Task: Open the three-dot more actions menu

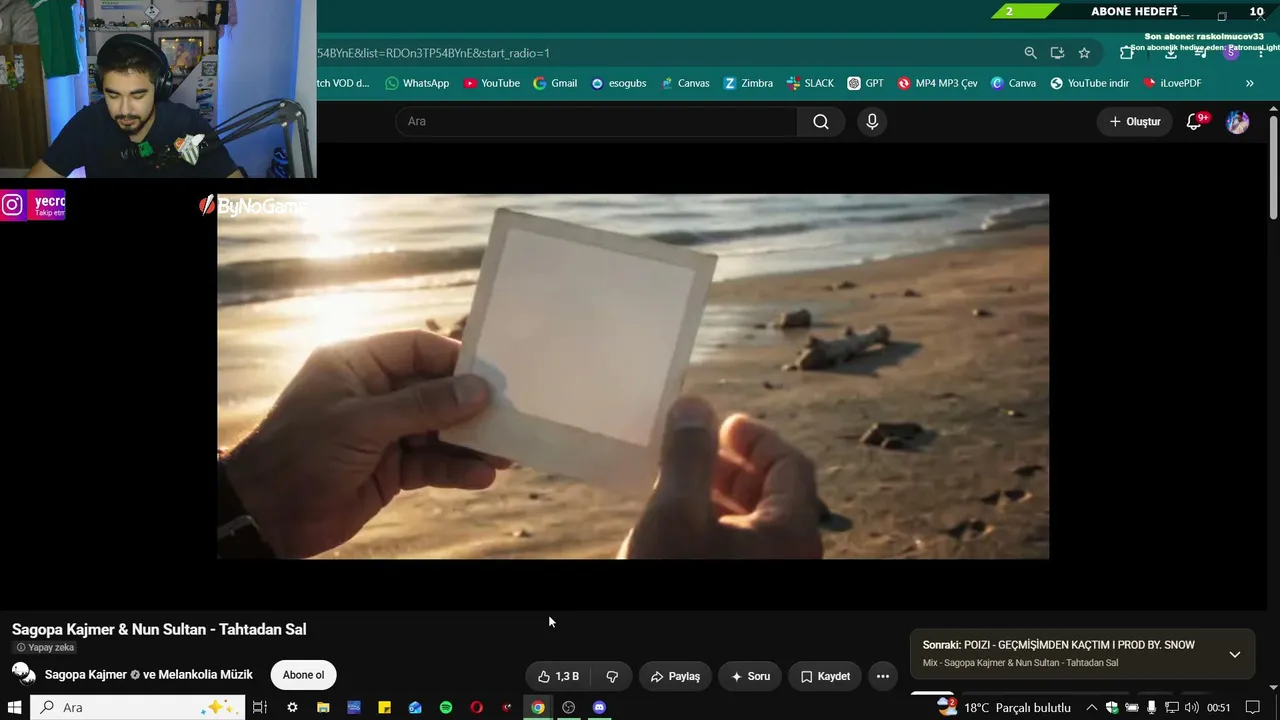Action: 883,676
